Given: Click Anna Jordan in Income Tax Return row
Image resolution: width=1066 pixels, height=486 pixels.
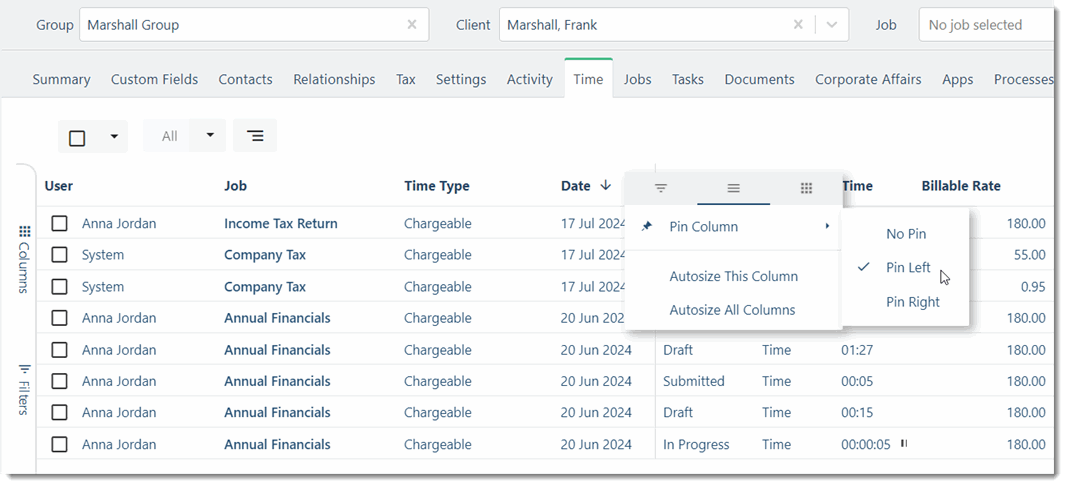Looking at the screenshot, I should tap(119, 224).
